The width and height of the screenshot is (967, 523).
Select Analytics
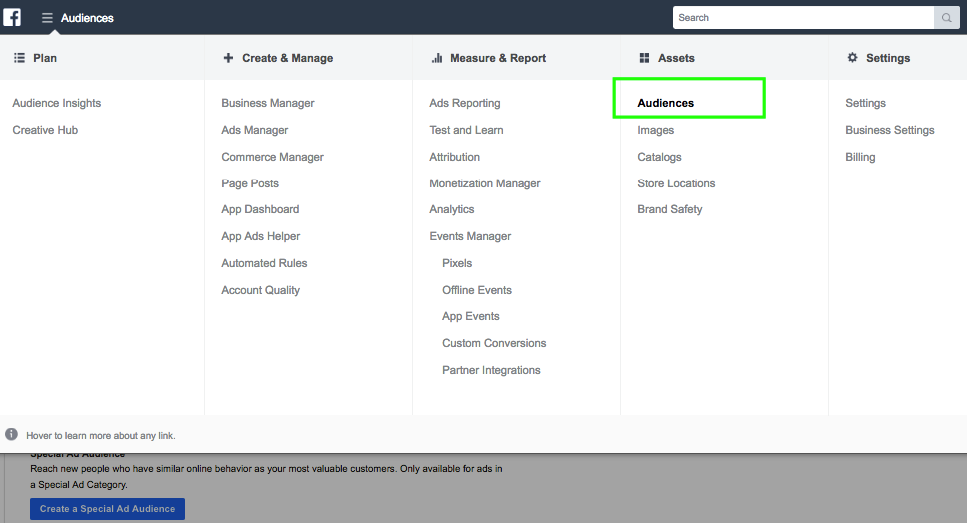(451, 209)
